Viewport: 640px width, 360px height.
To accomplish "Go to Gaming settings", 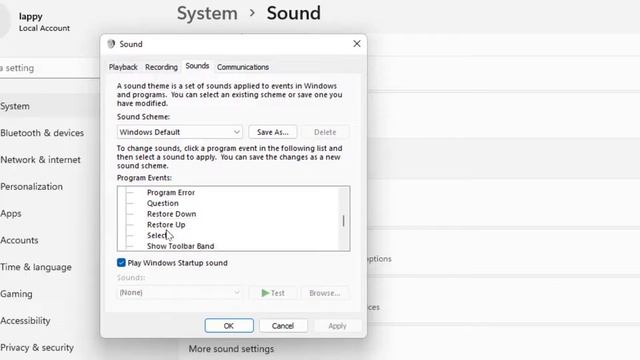I will 16,294.
